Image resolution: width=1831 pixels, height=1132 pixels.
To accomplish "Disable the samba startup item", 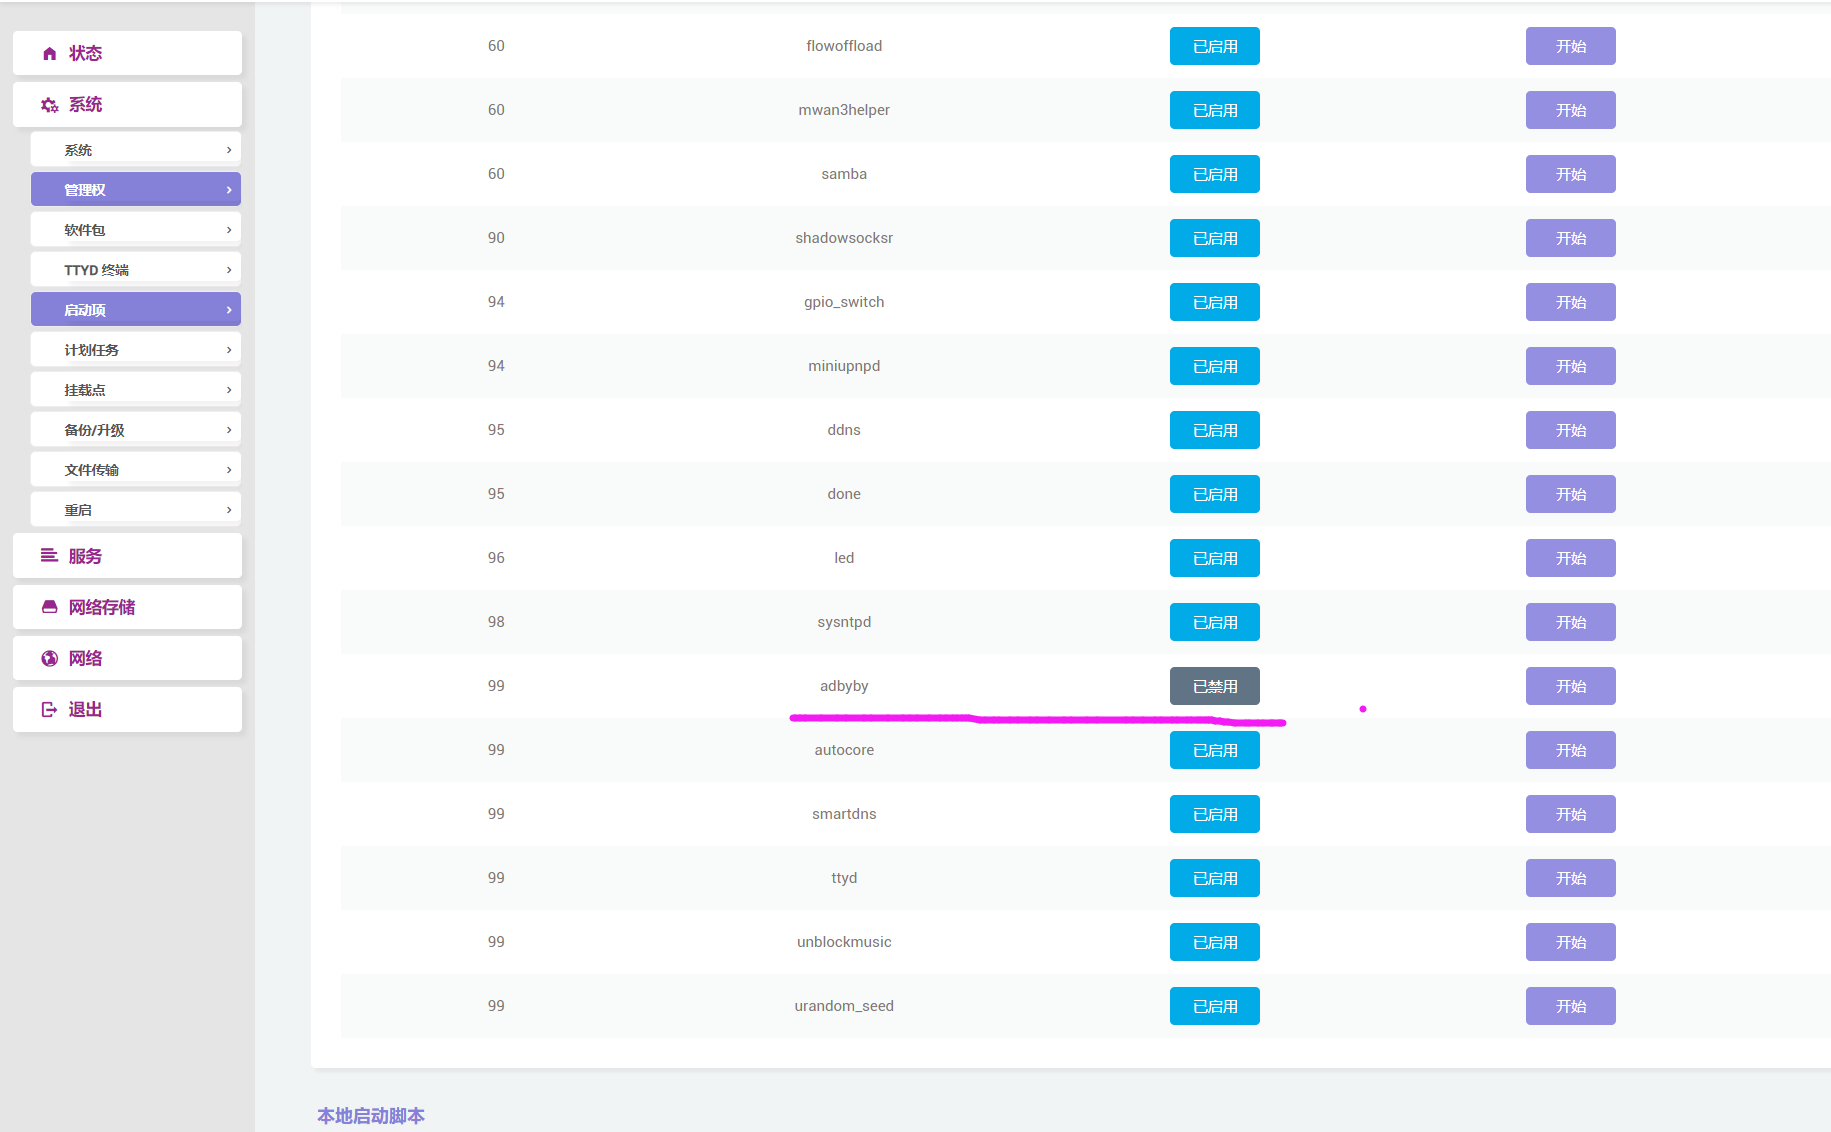I will (x=1214, y=174).
